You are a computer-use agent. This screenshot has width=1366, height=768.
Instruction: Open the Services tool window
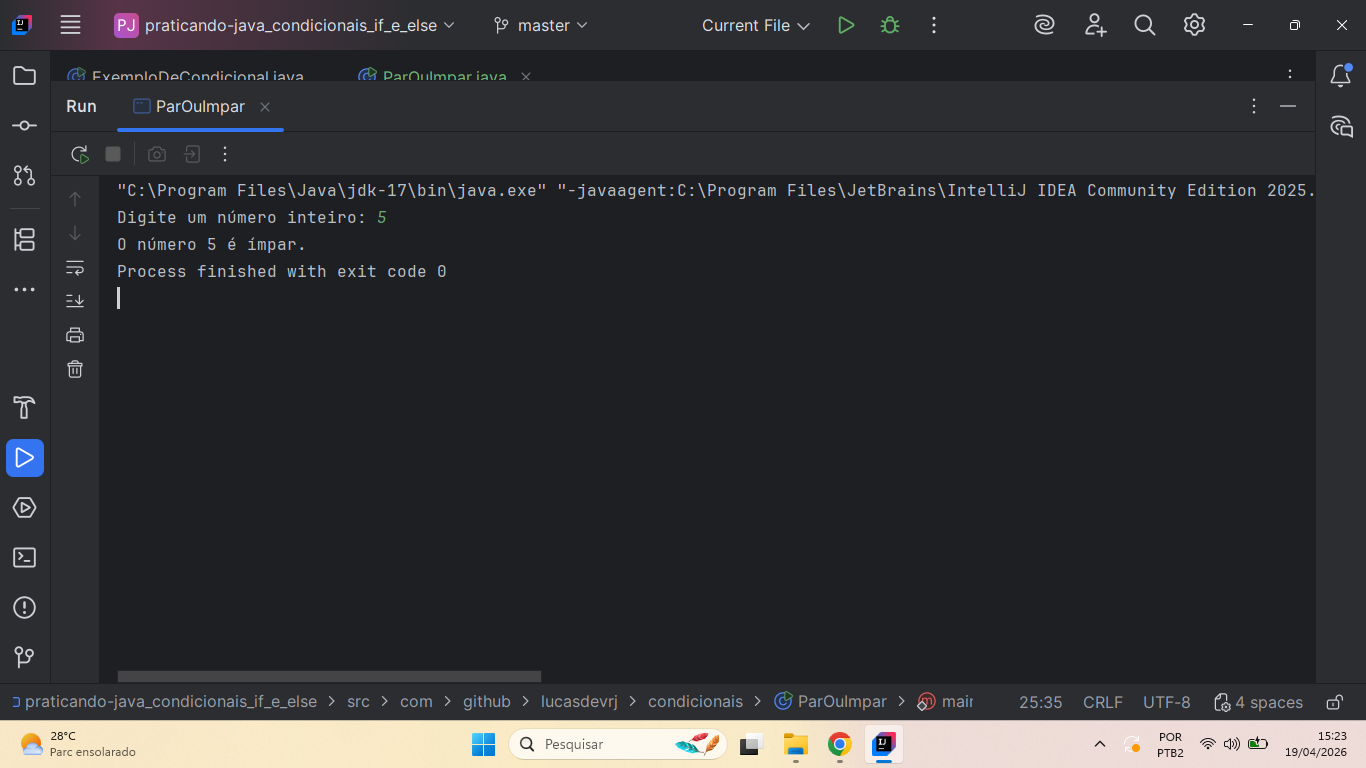tap(25, 508)
